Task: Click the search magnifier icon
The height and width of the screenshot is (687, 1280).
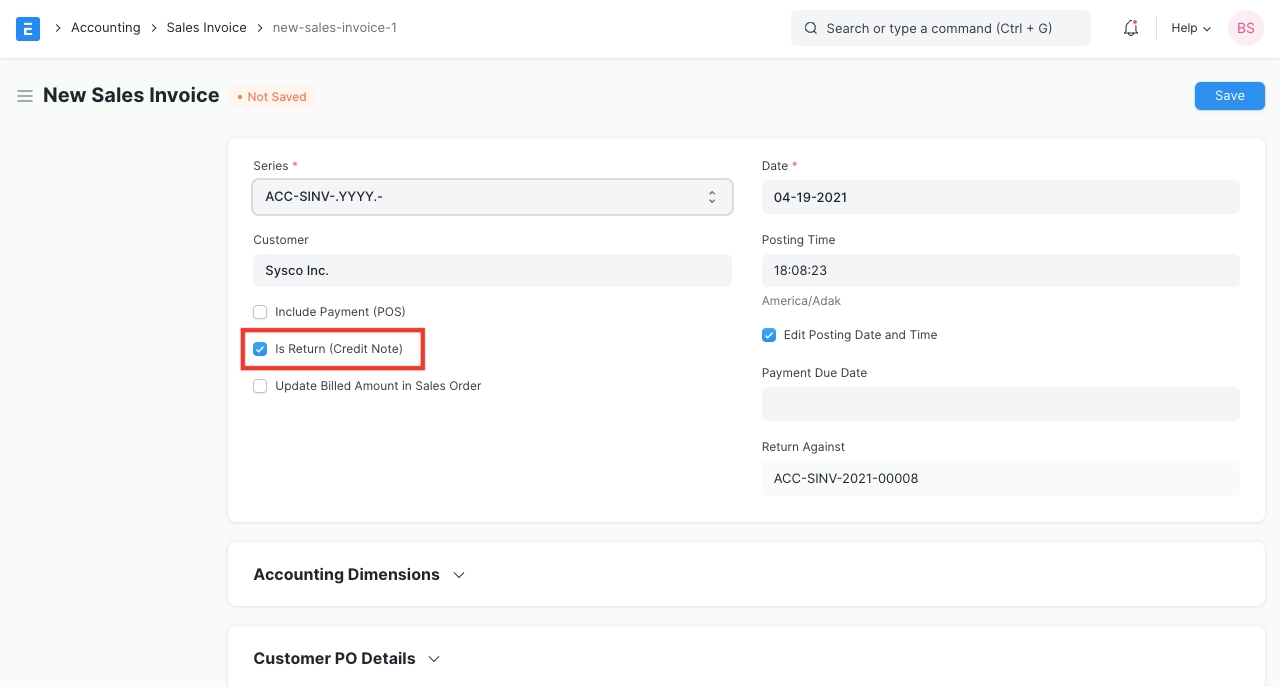Action: pyautogui.click(x=811, y=28)
